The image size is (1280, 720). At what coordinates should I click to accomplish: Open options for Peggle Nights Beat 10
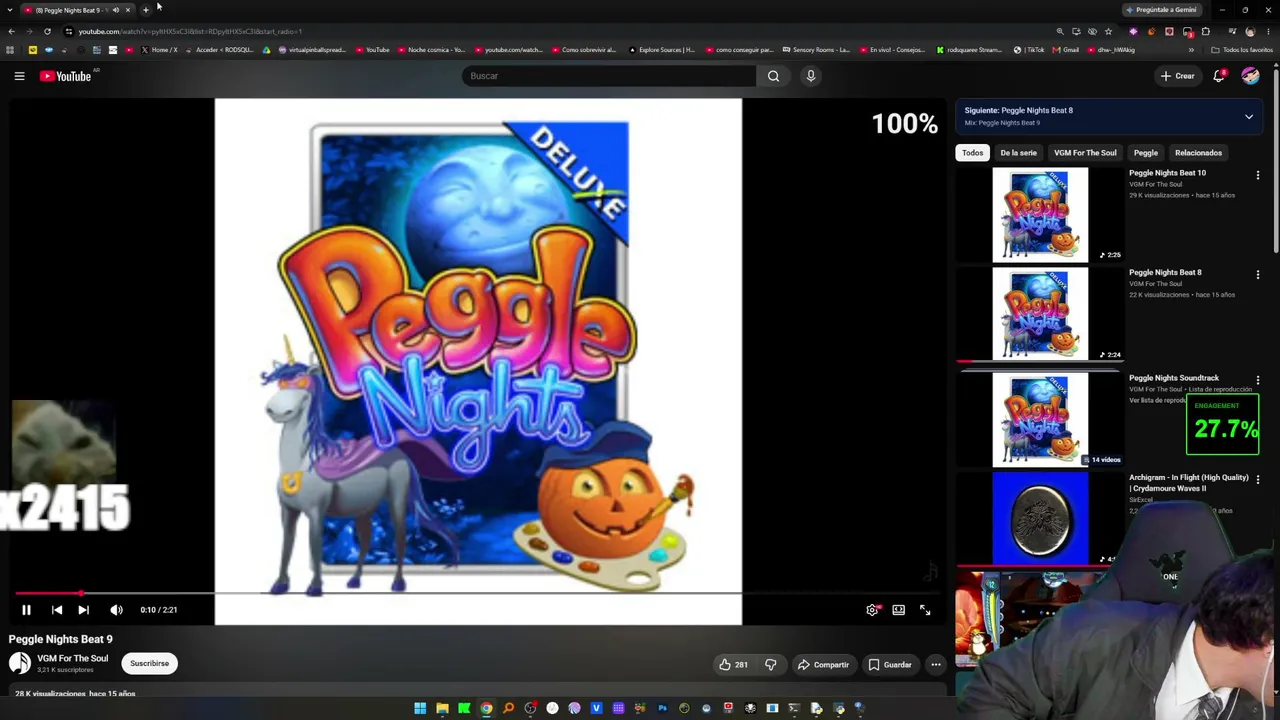(x=1258, y=175)
